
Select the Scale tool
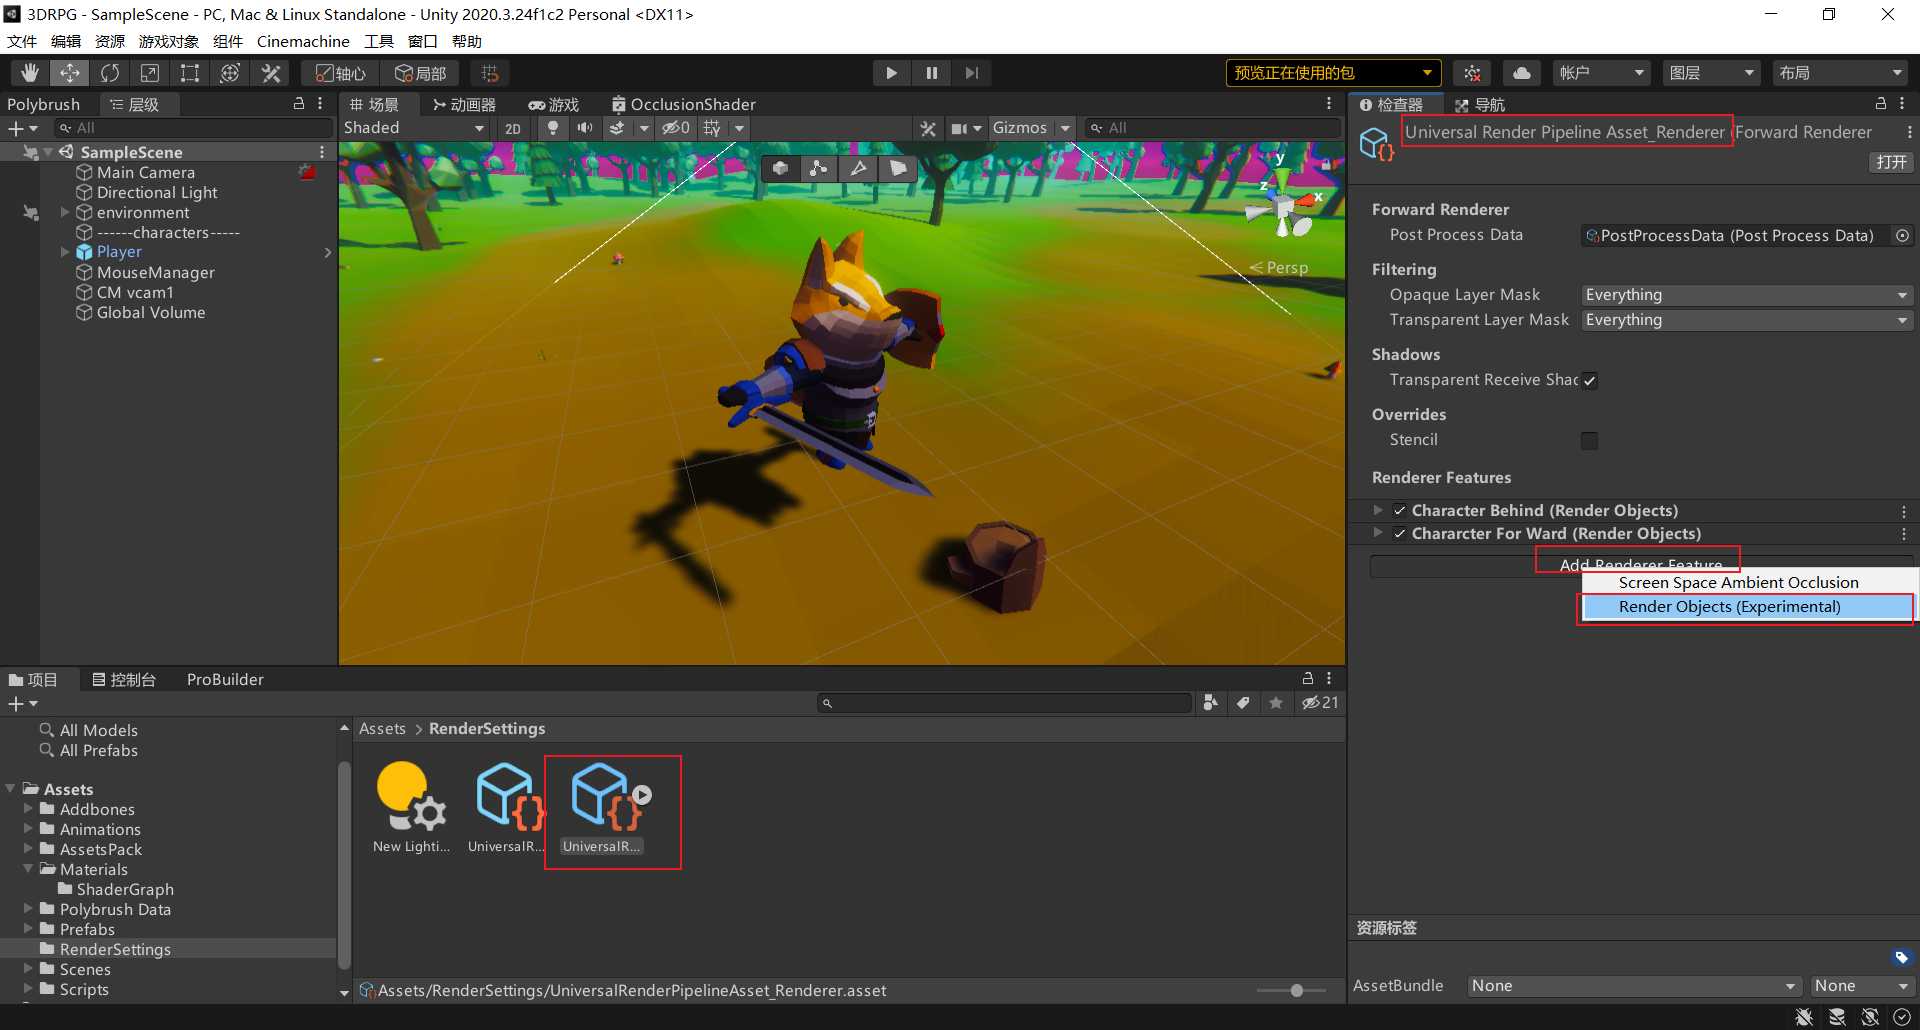(150, 73)
